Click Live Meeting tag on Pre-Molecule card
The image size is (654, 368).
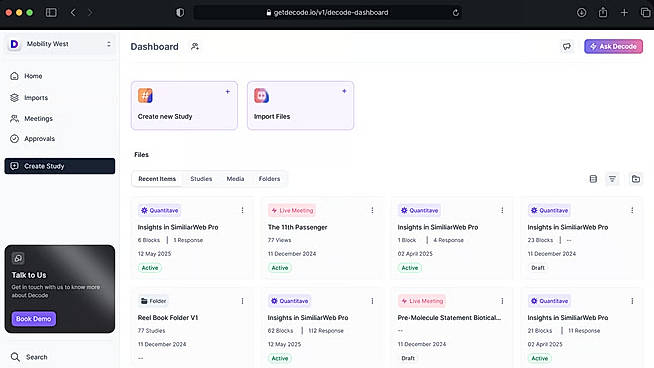pyautogui.click(x=422, y=301)
